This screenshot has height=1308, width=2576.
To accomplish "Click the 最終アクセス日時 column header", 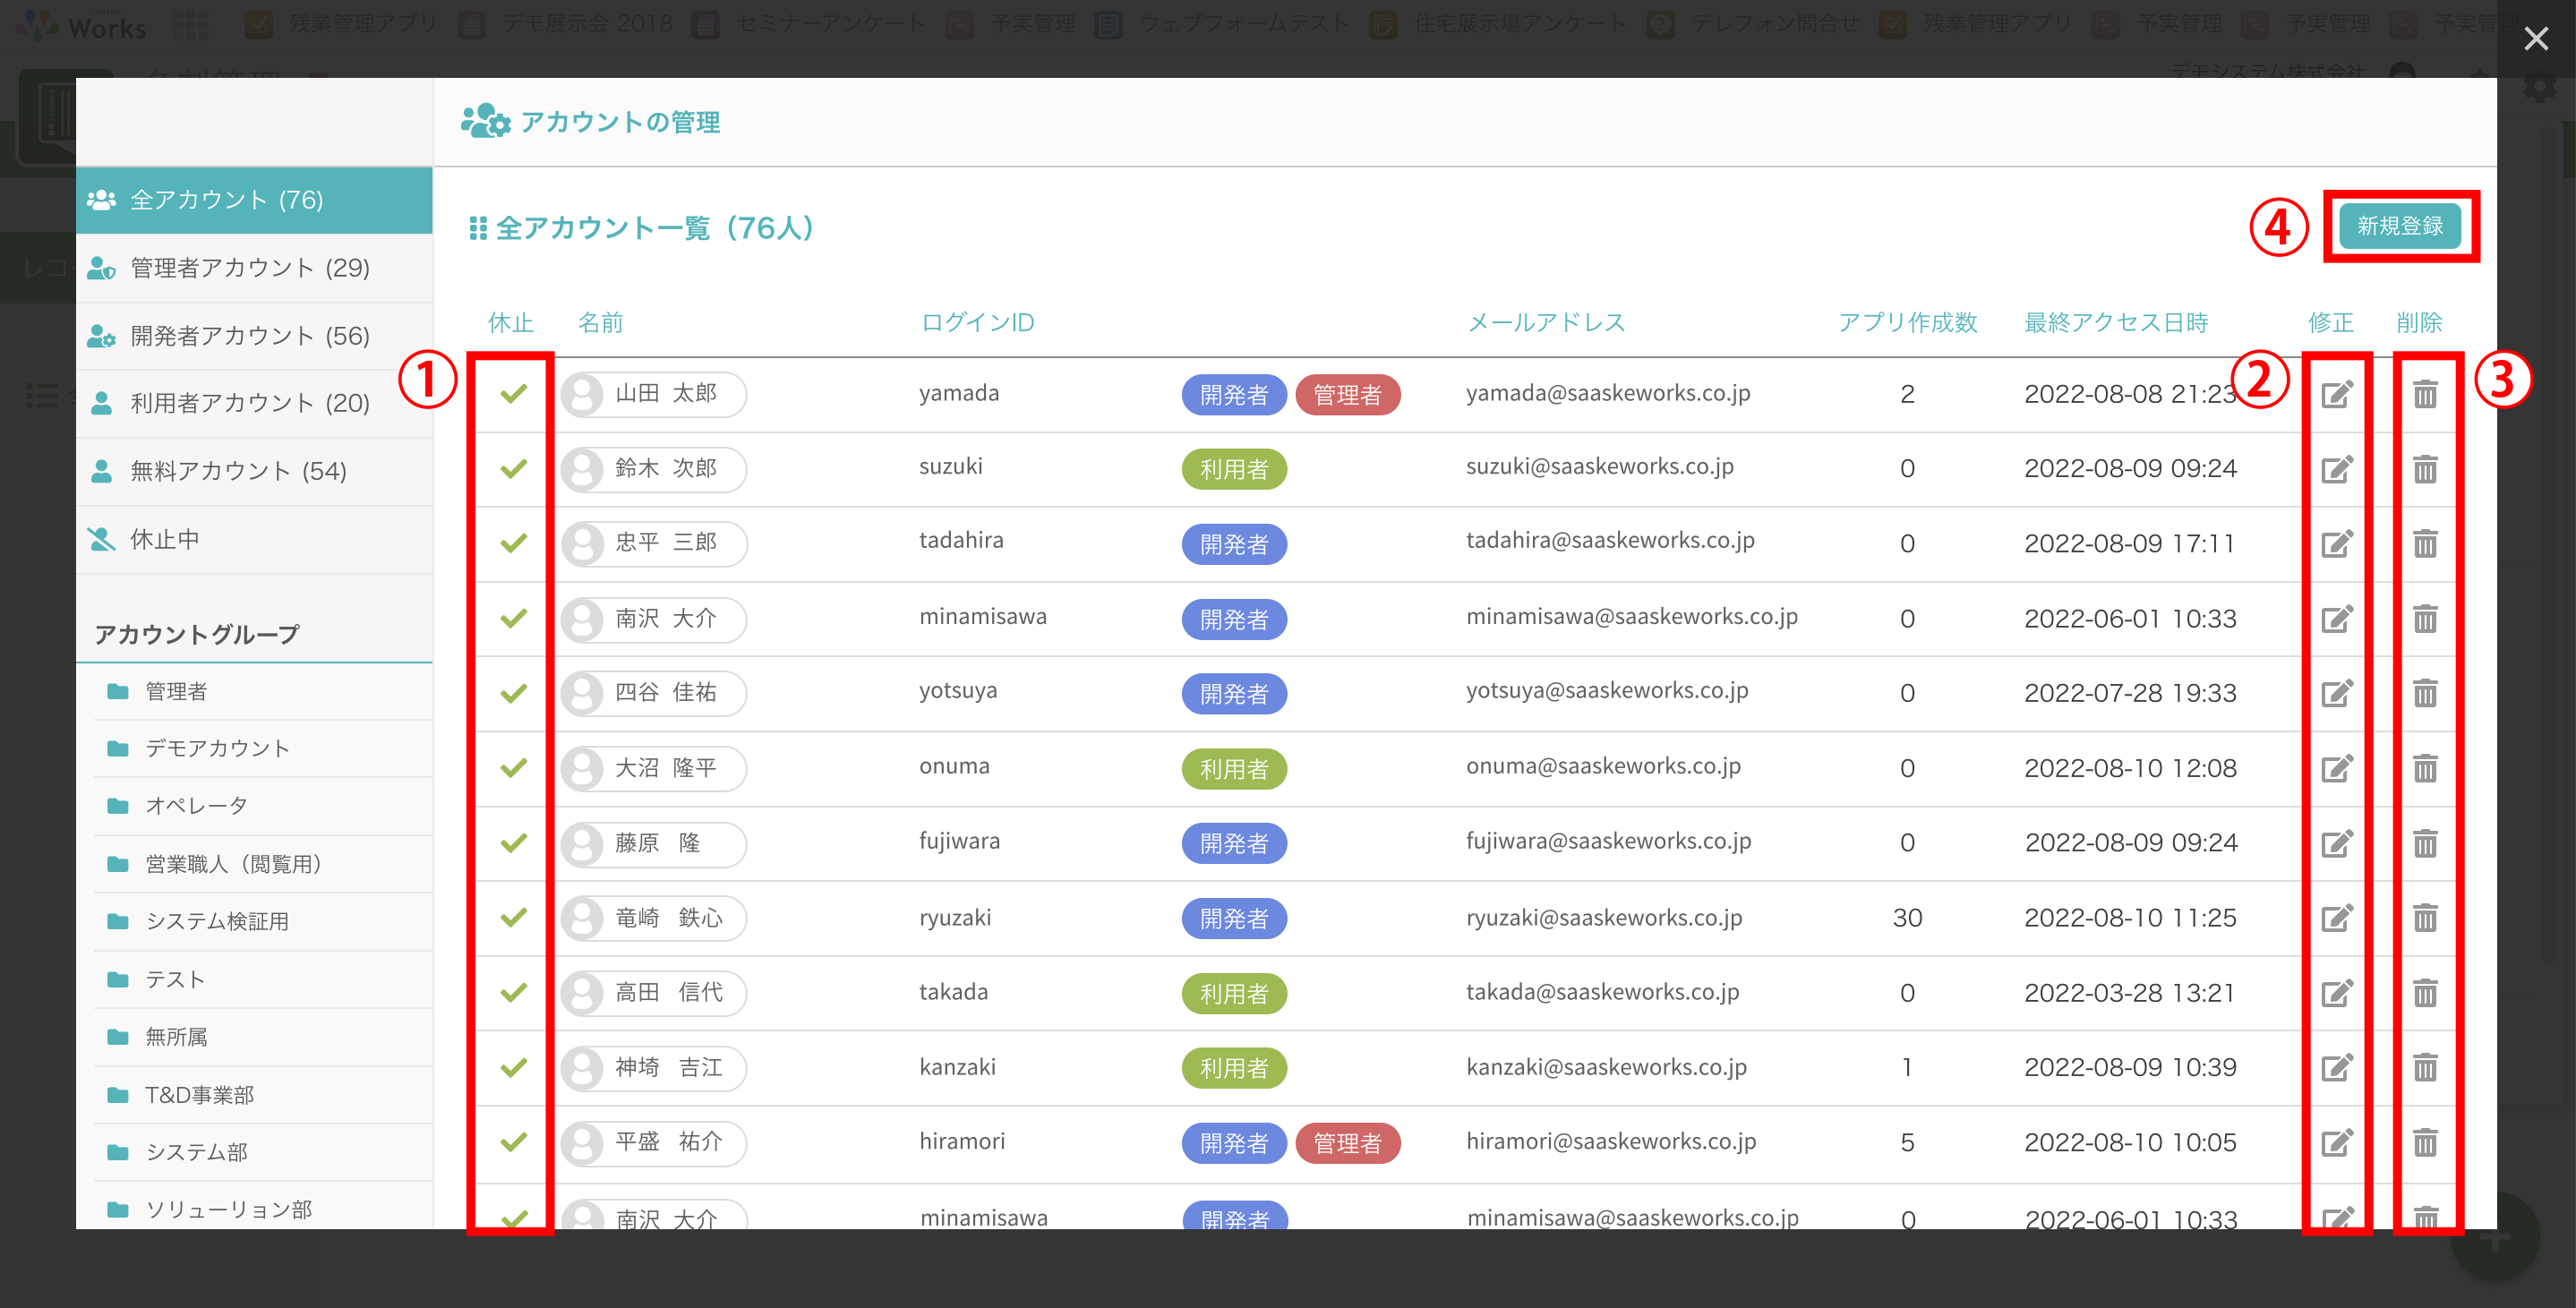I will click(x=2116, y=323).
